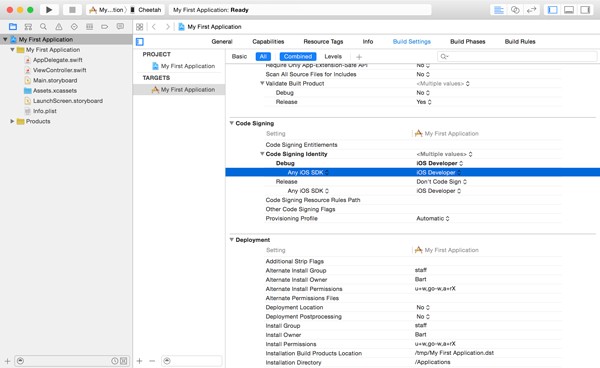Open the Symbol navigator icon
The width and height of the screenshot is (600, 368).
[x=28, y=26]
